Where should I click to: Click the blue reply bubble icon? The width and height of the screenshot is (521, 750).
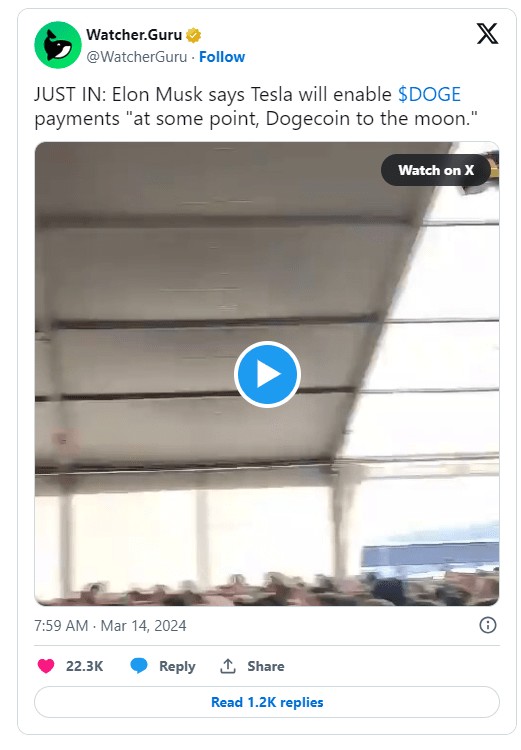coord(139,666)
